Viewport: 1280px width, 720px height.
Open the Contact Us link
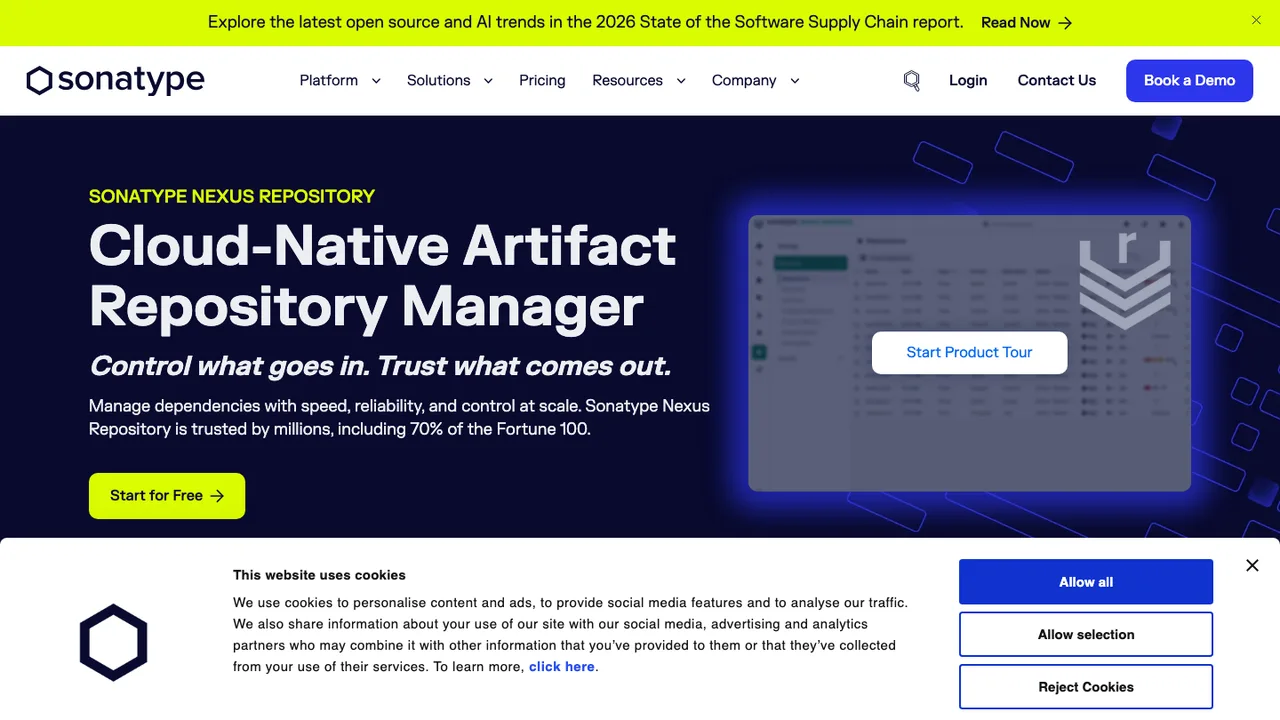[x=1057, y=80]
